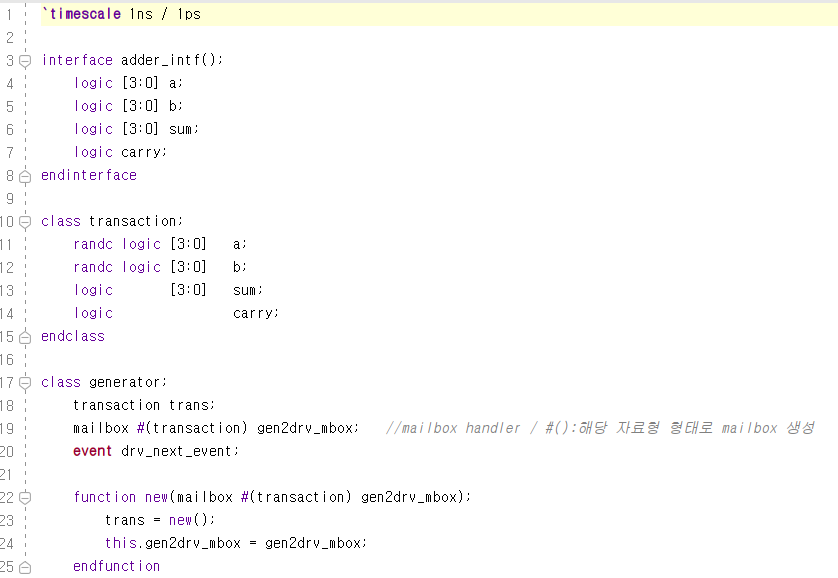Click the 'event' keyword on line 20
This screenshot has height=578, width=838.
click(92, 451)
